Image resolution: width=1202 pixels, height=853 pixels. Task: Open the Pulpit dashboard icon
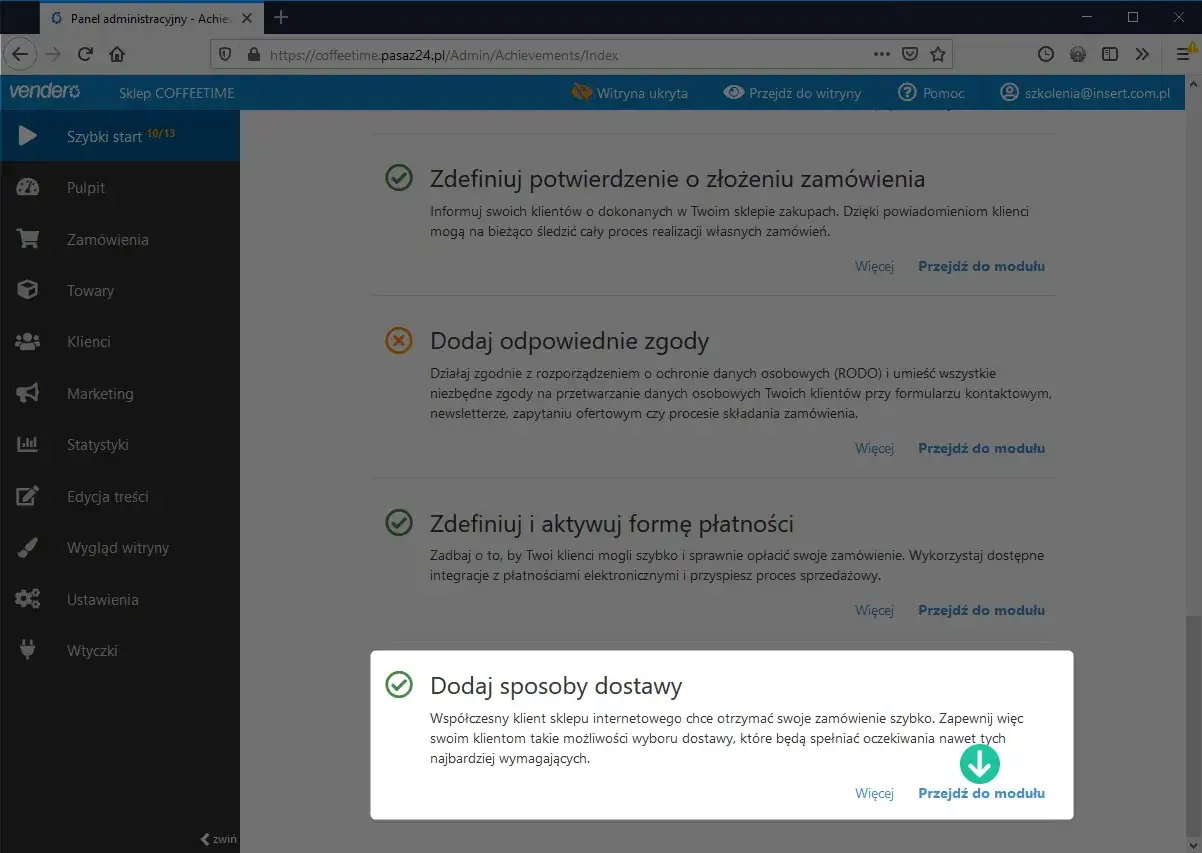coord(28,188)
